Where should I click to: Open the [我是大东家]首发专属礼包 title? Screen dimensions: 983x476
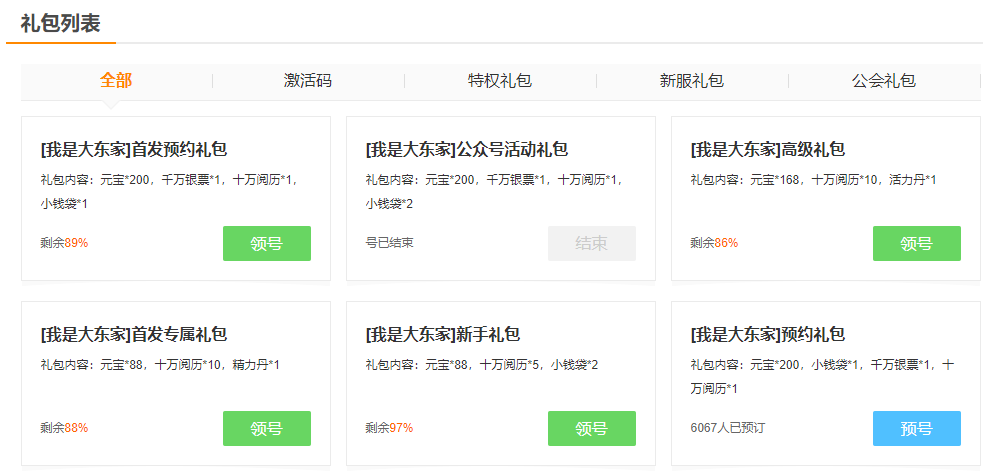(134, 335)
